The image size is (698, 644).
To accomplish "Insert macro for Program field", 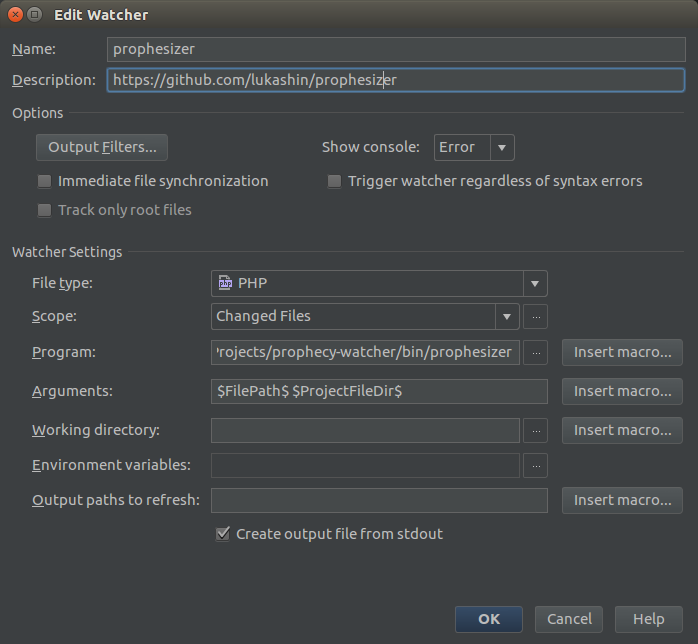I will pos(622,352).
